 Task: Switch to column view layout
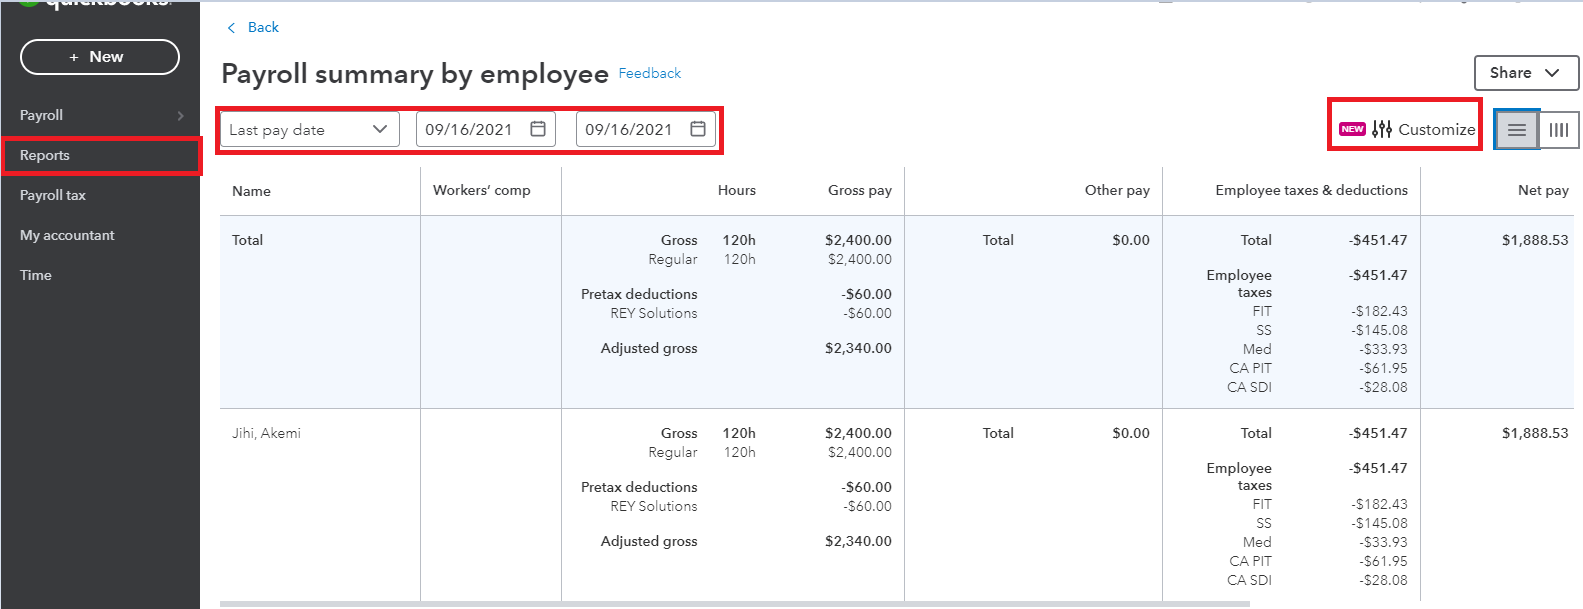1559,130
